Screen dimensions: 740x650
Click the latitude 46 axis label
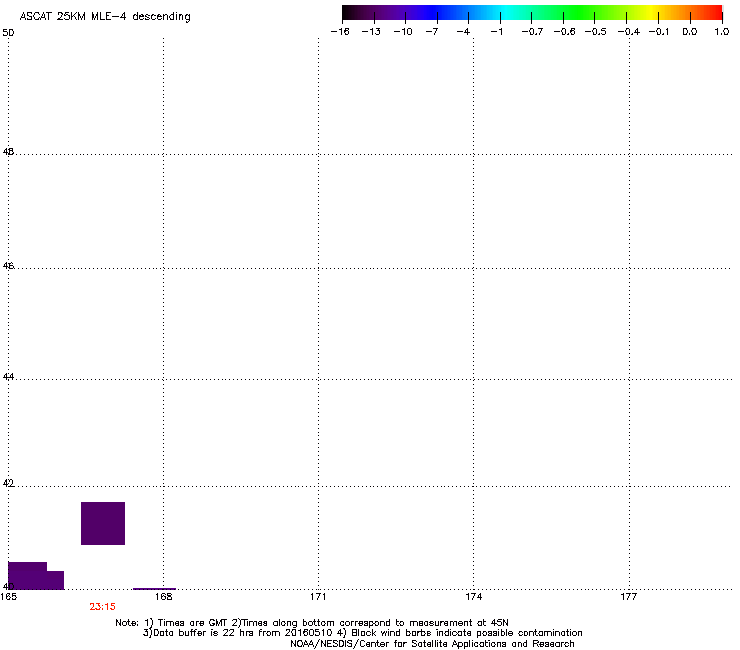pyautogui.click(x=8, y=266)
